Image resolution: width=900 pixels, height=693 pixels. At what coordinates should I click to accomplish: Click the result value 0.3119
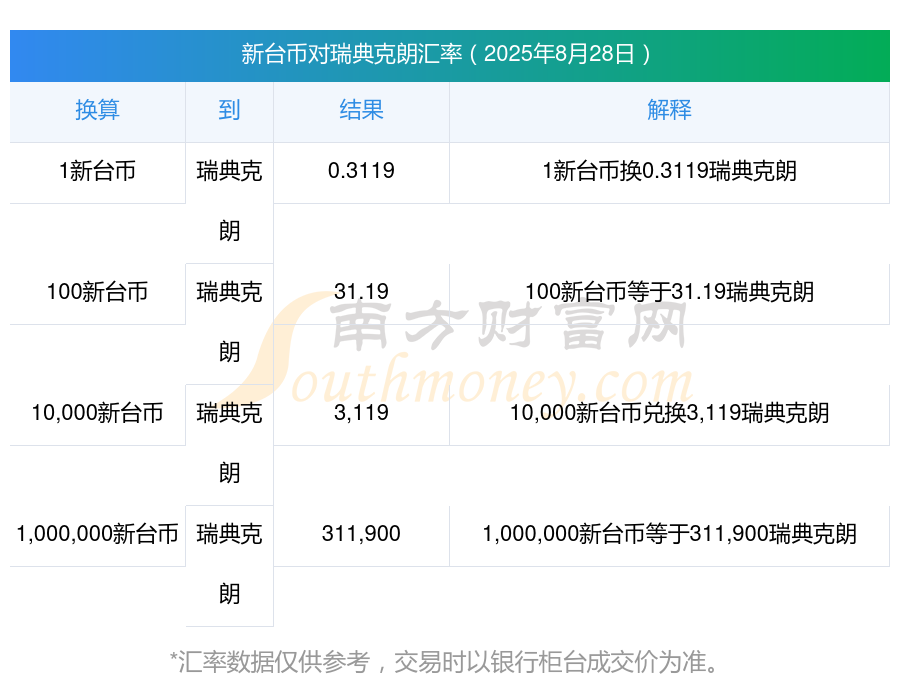361,171
